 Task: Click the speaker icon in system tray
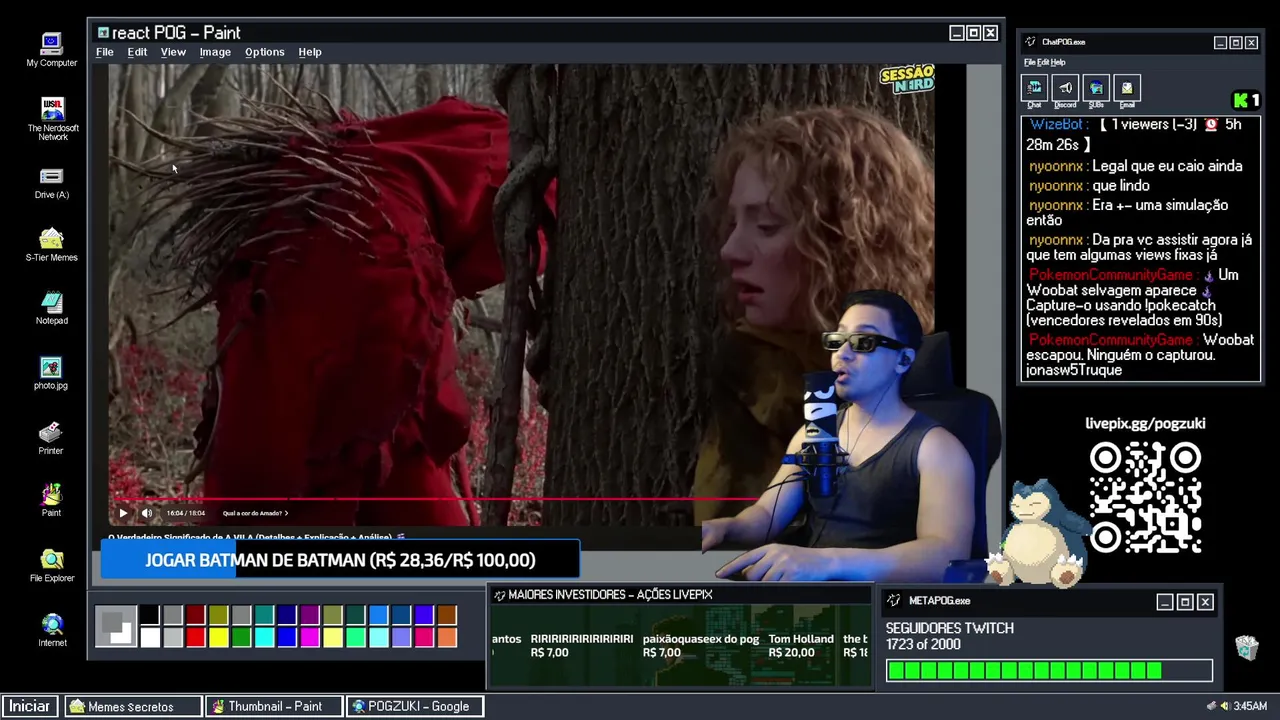[1224, 706]
